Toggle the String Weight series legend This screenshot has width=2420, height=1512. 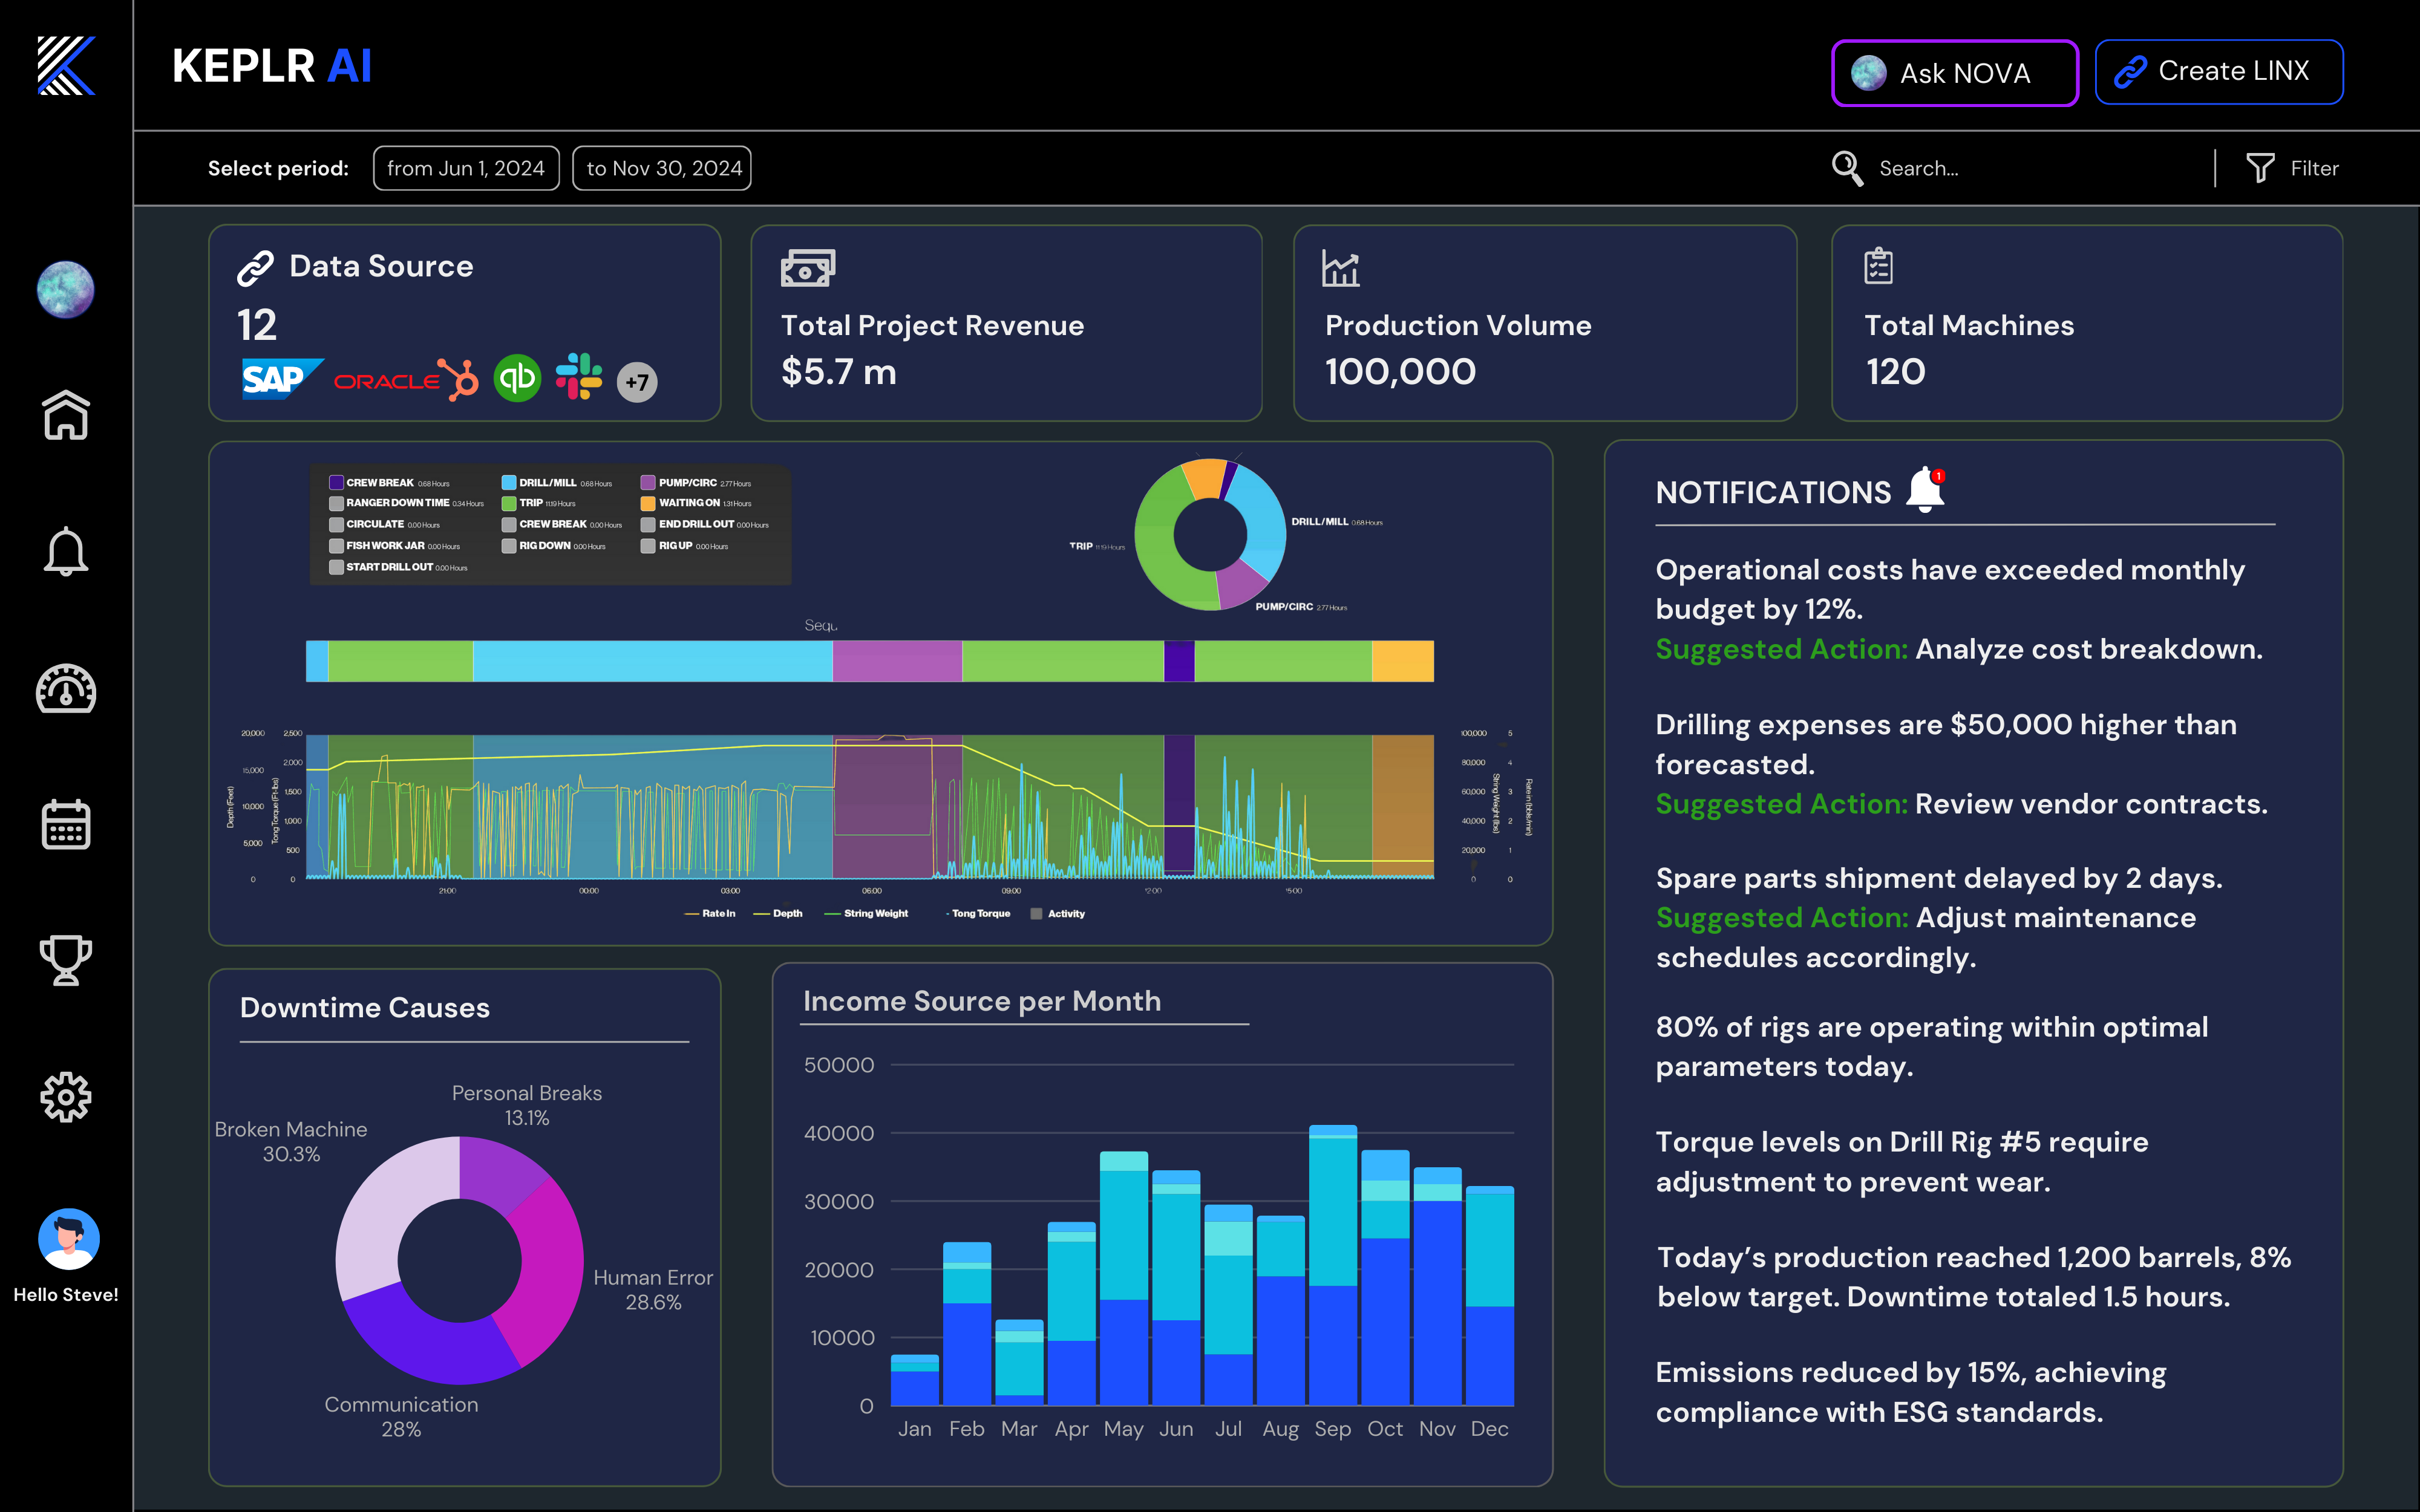pyautogui.click(x=866, y=914)
